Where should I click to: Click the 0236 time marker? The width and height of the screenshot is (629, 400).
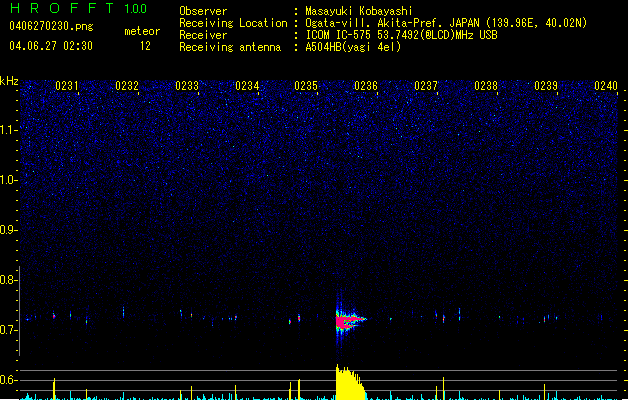pyautogui.click(x=366, y=86)
